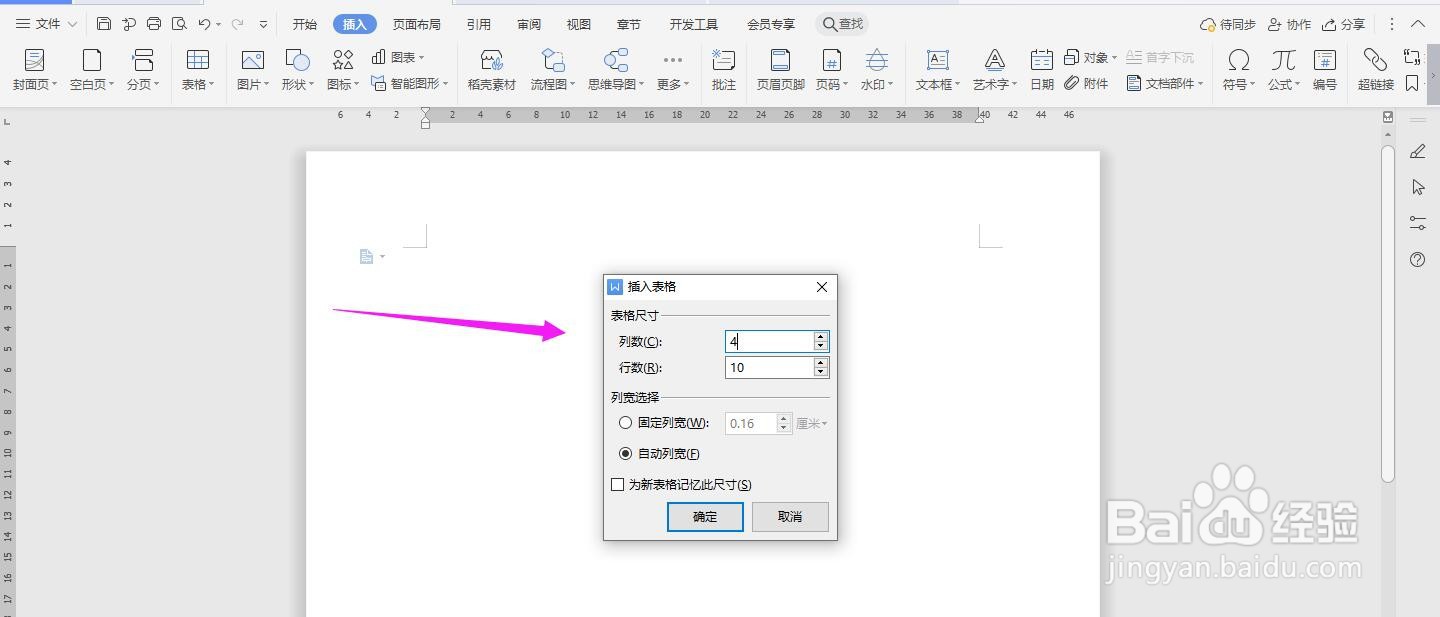Image resolution: width=1440 pixels, height=617 pixels.
Task: Click the 确定 button
Action: (x=705, y=516)
